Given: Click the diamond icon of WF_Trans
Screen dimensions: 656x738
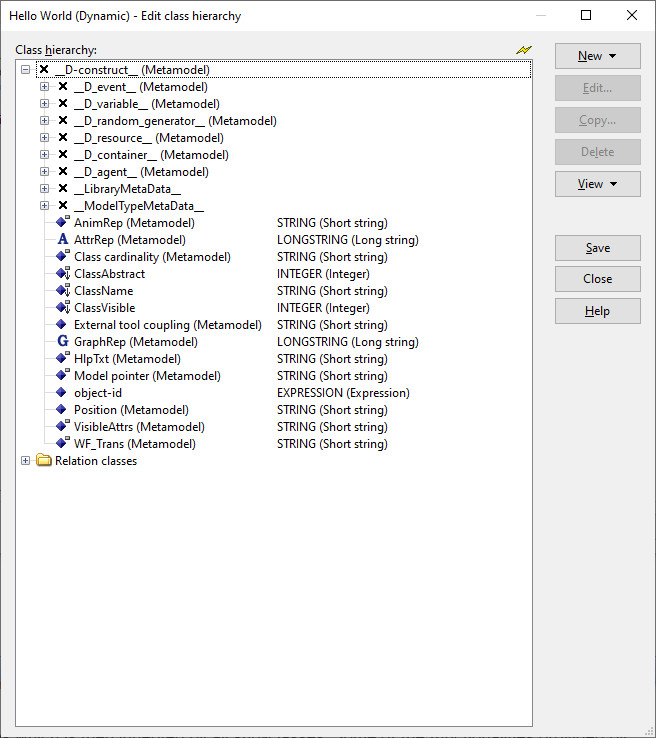Looking at the screenshot, I should (x=62, y=443).
